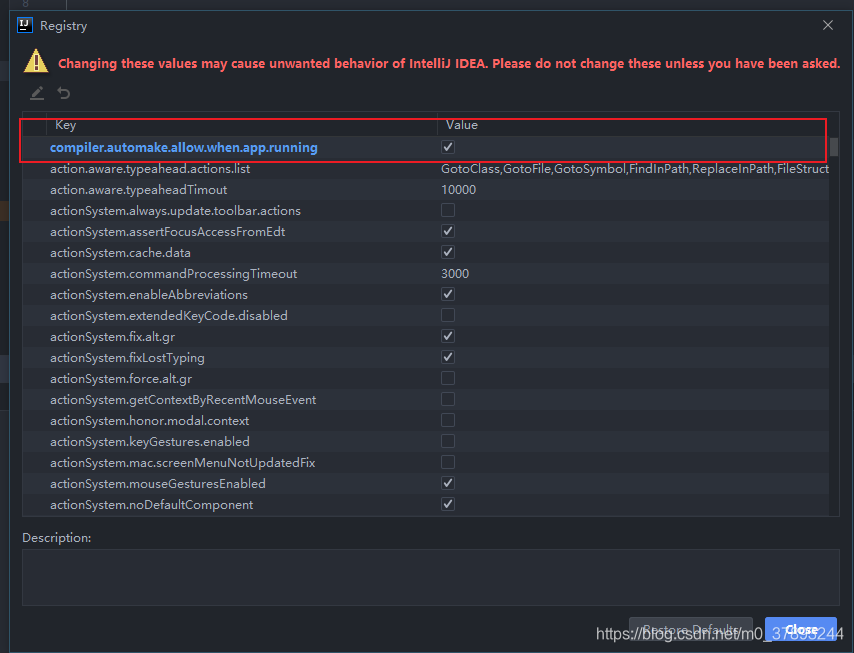
Task: Select actionSystem.enableAbbreviations key text
Action: 149,295
